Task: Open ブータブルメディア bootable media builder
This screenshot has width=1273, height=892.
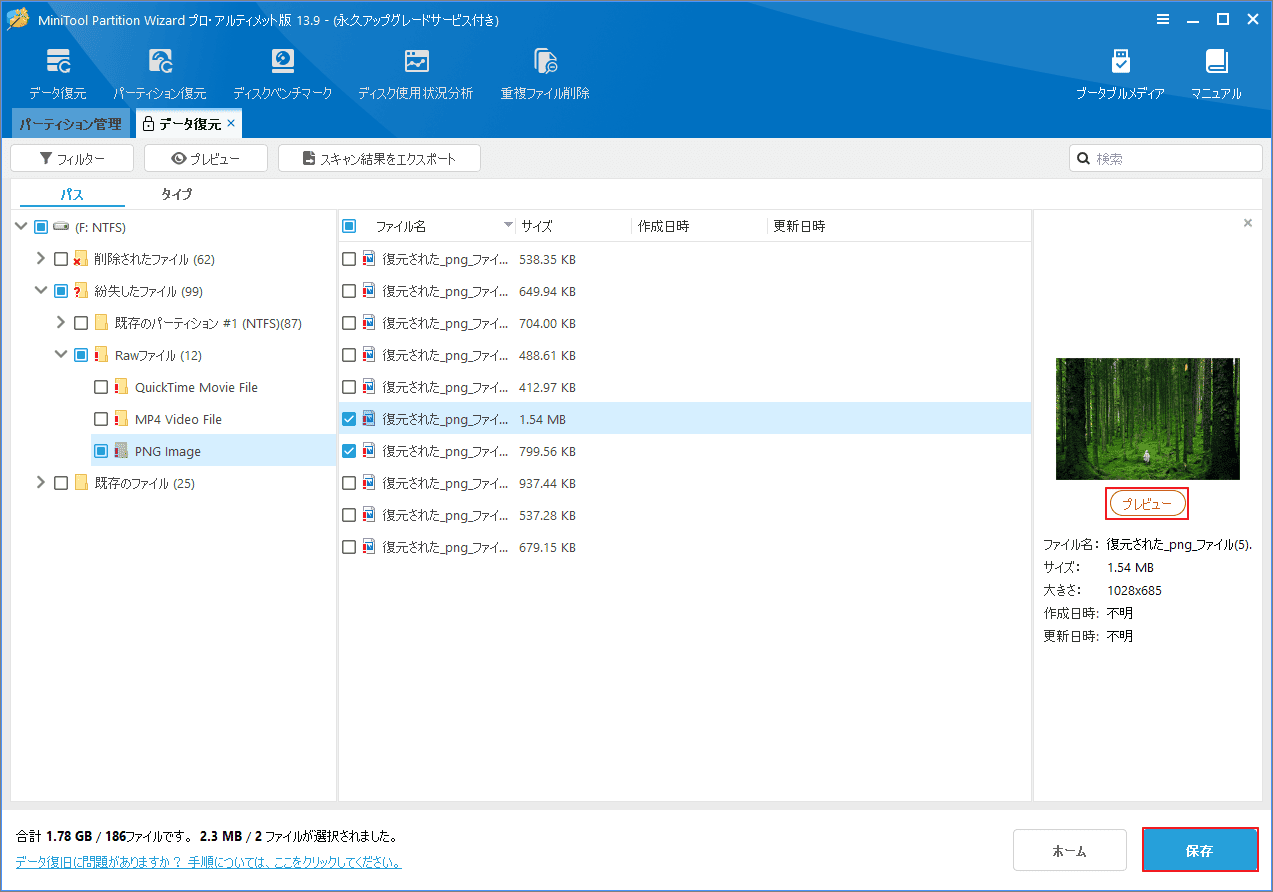Action: [x=1120, y=73]
